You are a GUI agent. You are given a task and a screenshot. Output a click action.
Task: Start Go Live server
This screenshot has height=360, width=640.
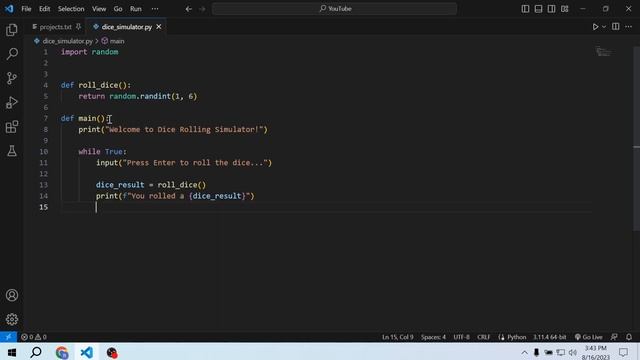pyautogui.click(x=589, y=337)
